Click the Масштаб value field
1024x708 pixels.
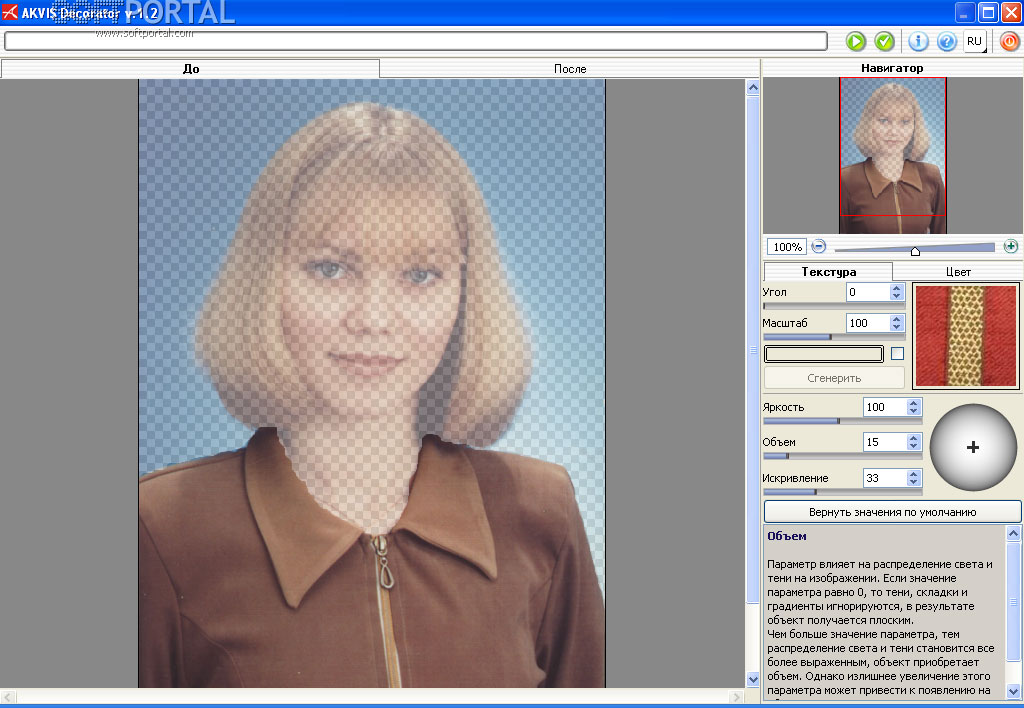868,323
